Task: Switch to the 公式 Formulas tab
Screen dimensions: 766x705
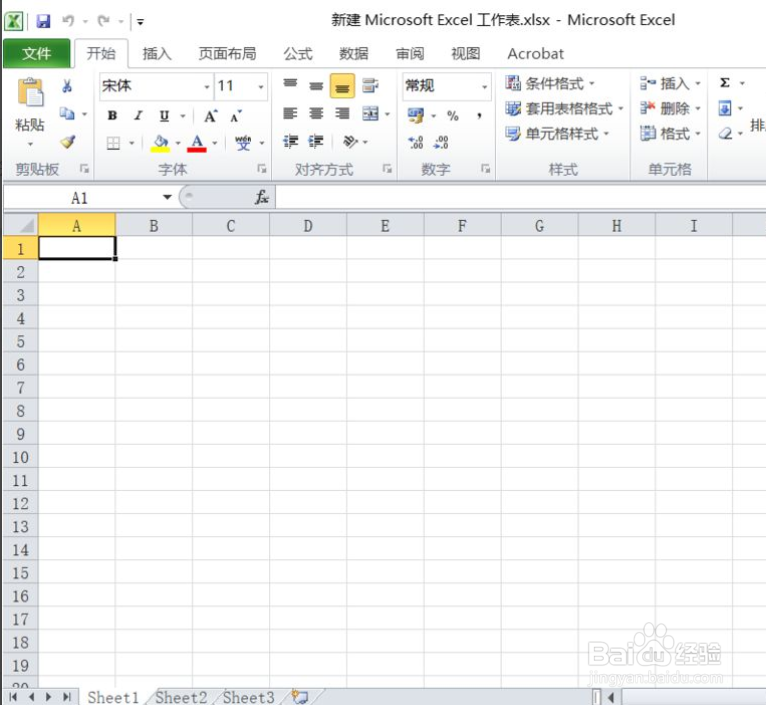Action: pyautogui.click(x=298, y=53)
